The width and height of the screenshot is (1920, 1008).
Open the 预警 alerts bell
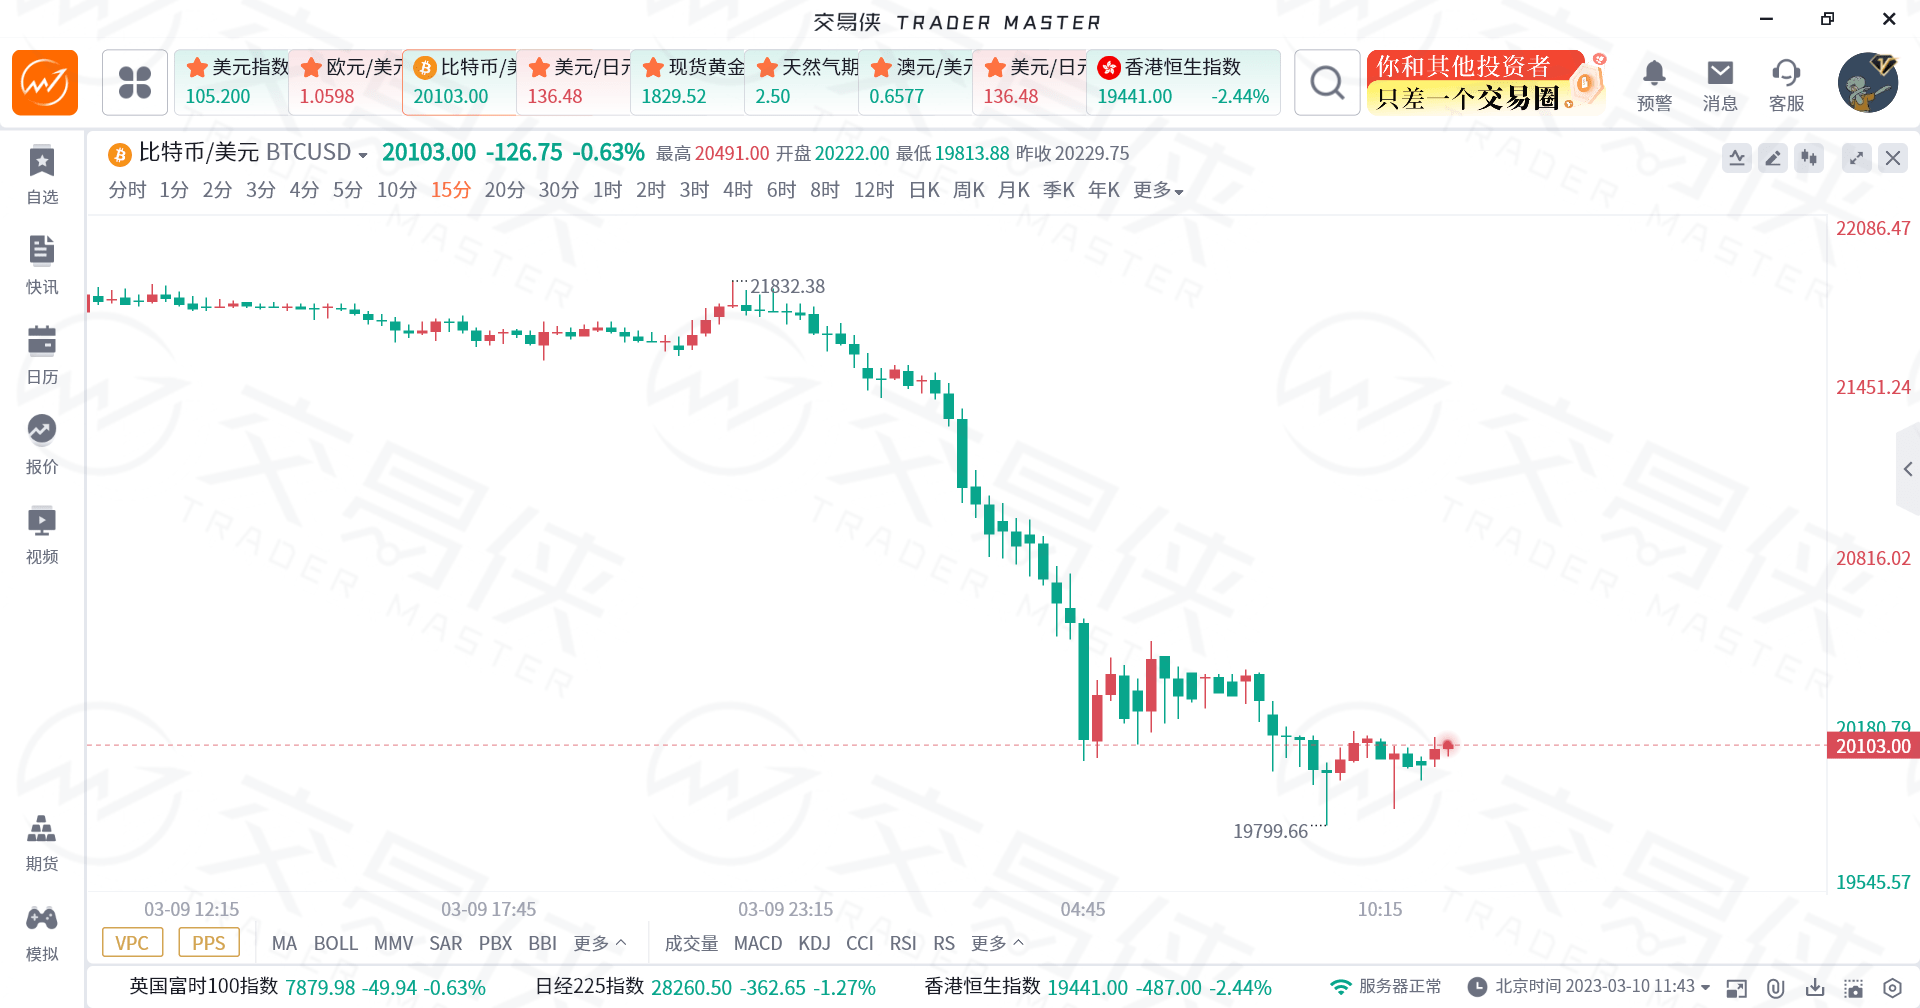(x=1655, y=84)
